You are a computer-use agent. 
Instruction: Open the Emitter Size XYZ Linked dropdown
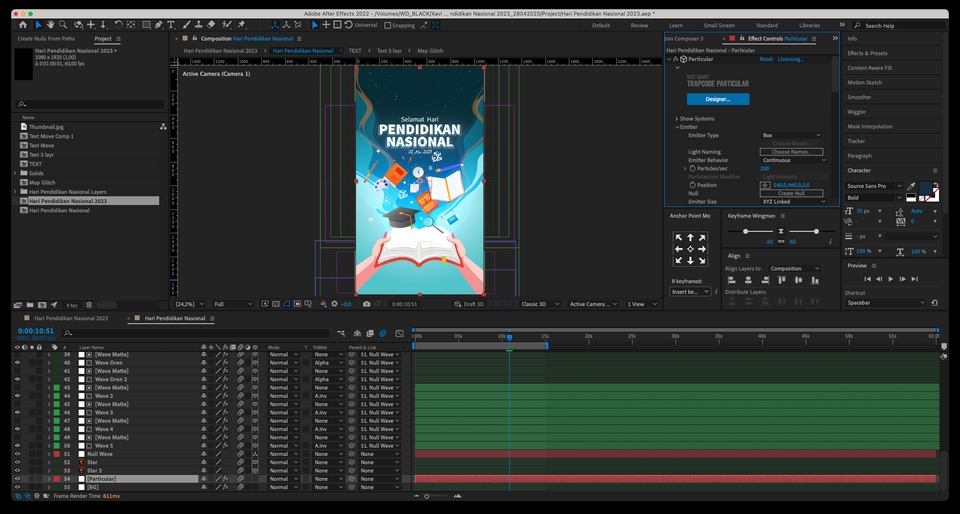tap(794, 201)
